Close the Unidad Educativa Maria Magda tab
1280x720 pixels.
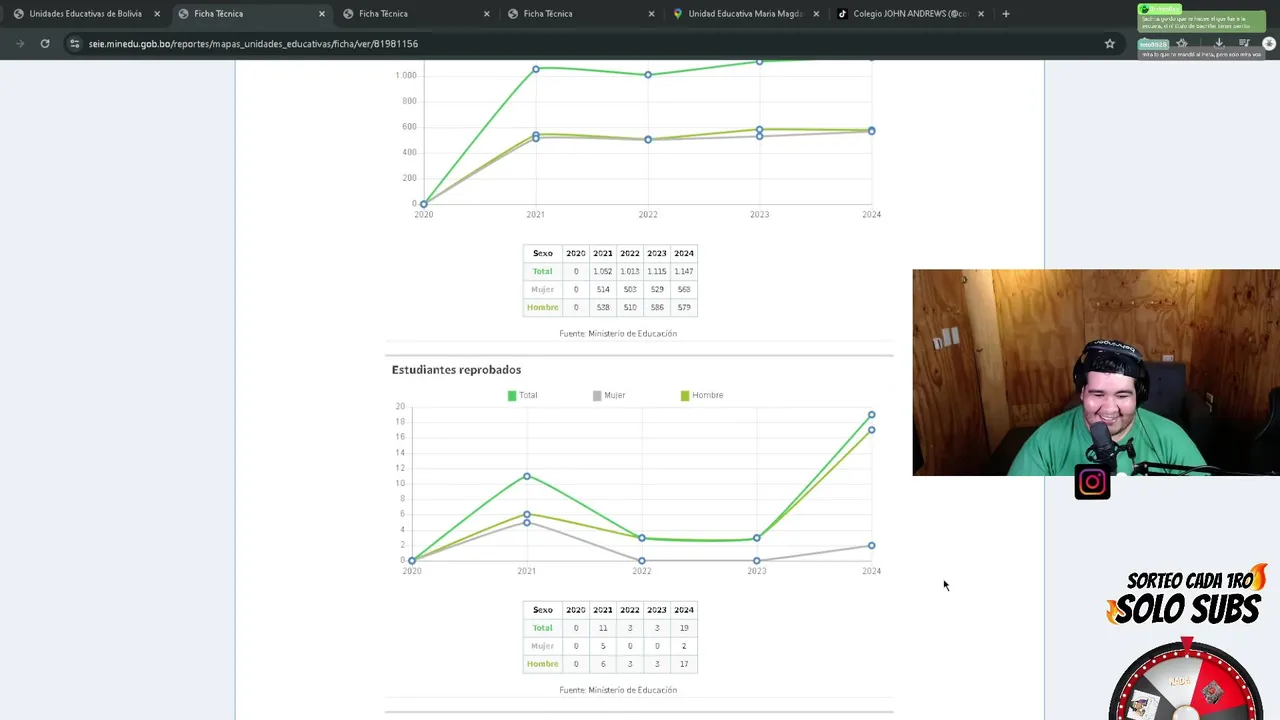click(x=816, y=14)
